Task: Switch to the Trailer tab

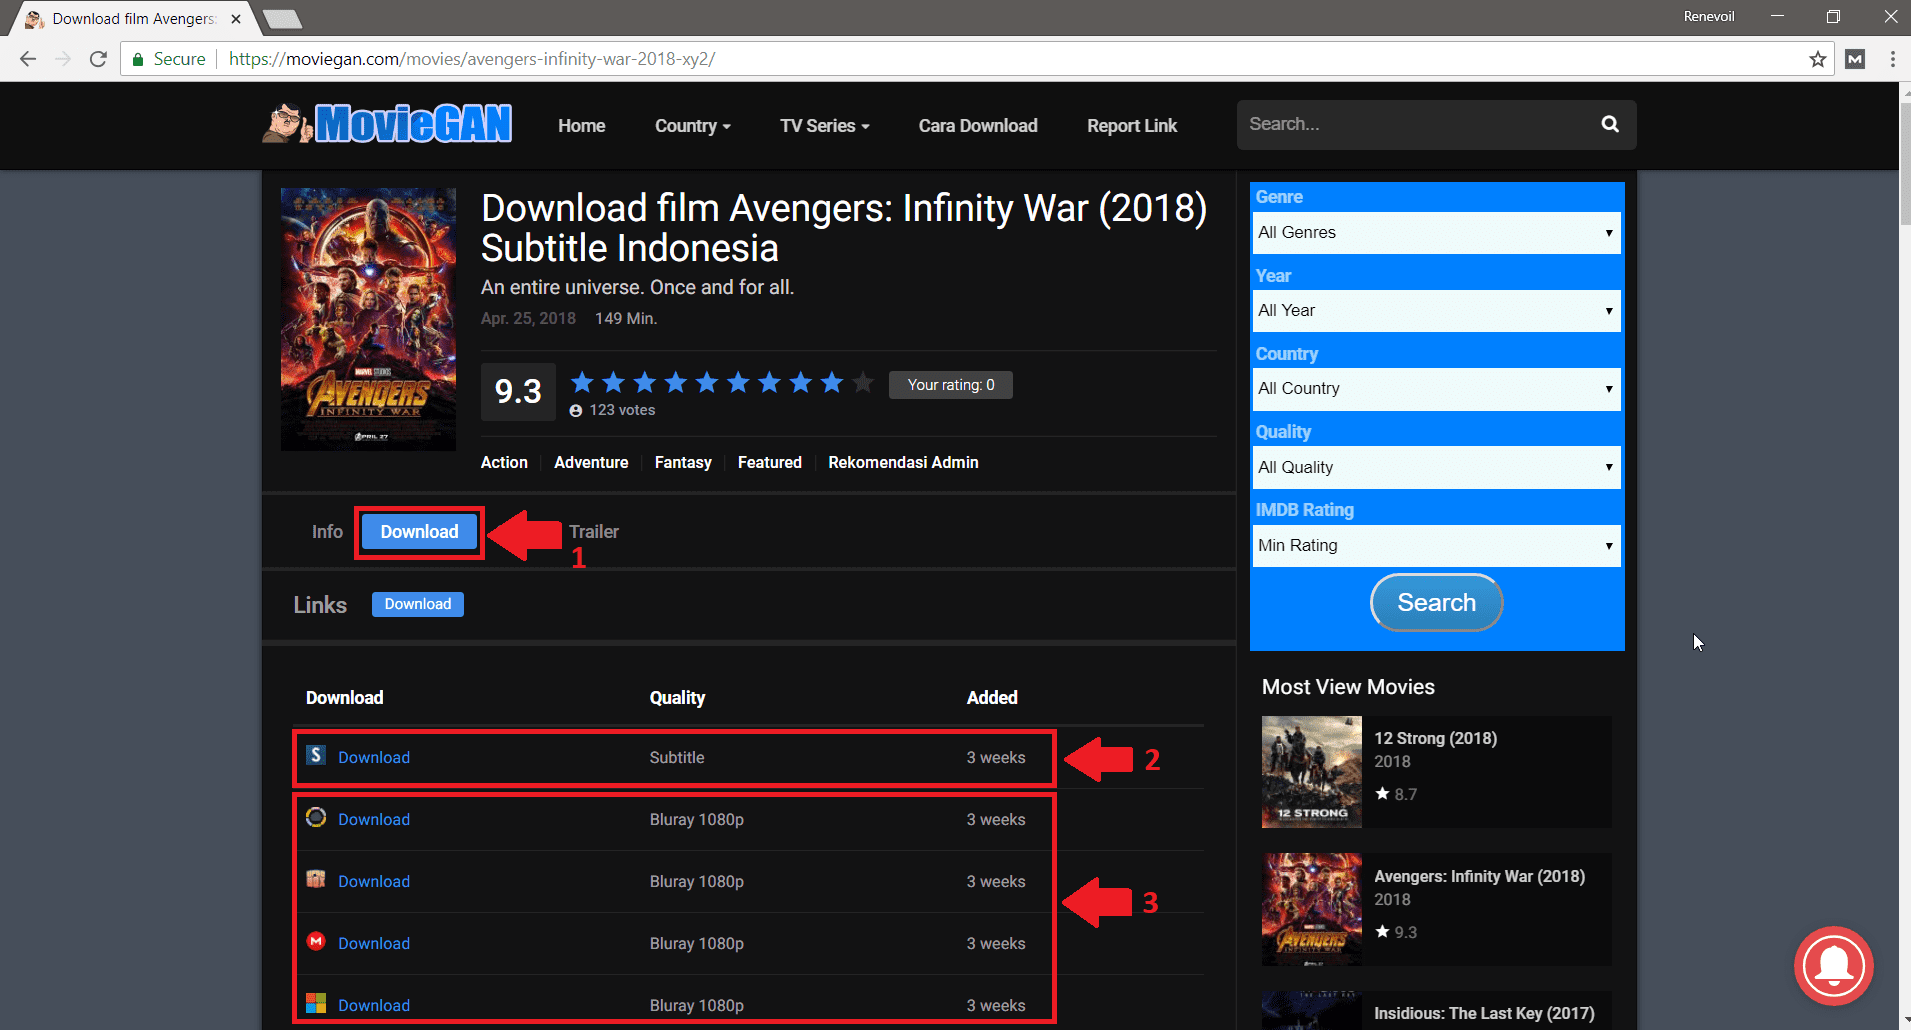Action: pos(594,532)
